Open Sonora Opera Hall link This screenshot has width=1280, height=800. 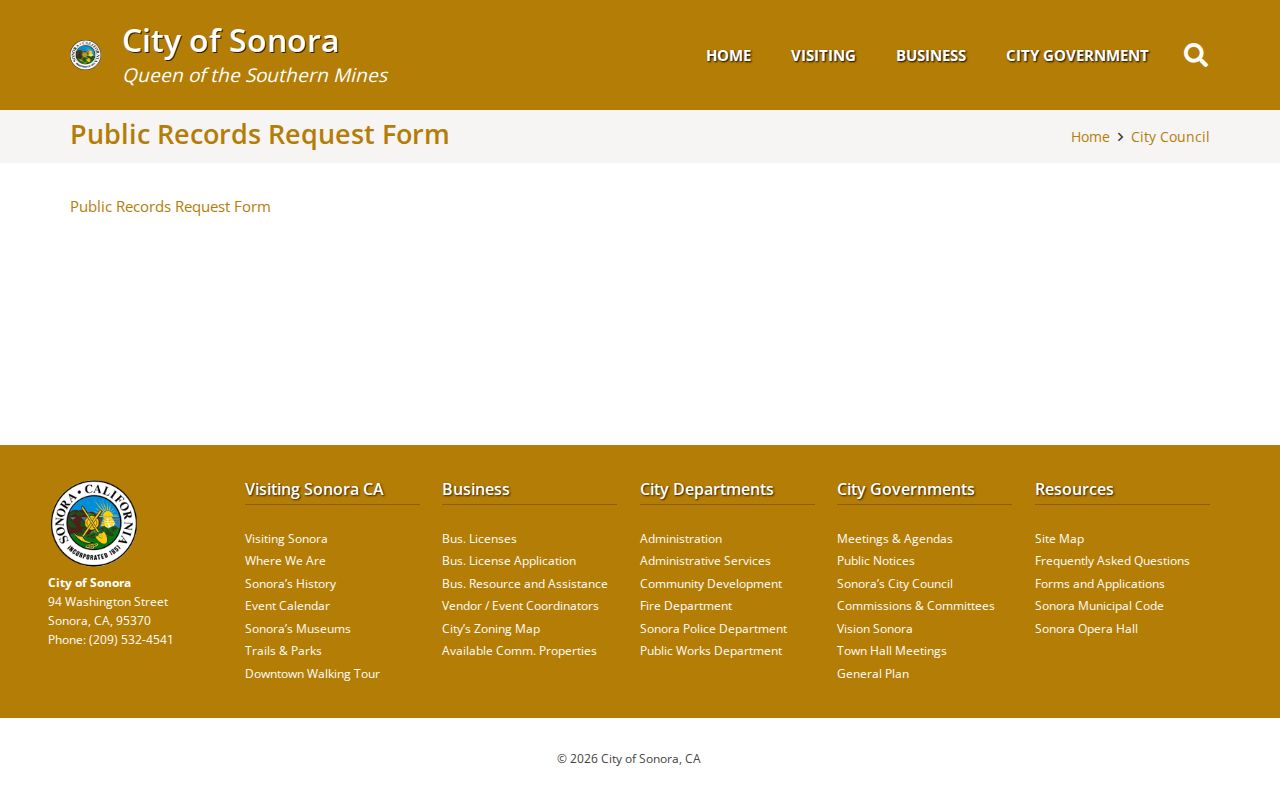click(1086, 629)
